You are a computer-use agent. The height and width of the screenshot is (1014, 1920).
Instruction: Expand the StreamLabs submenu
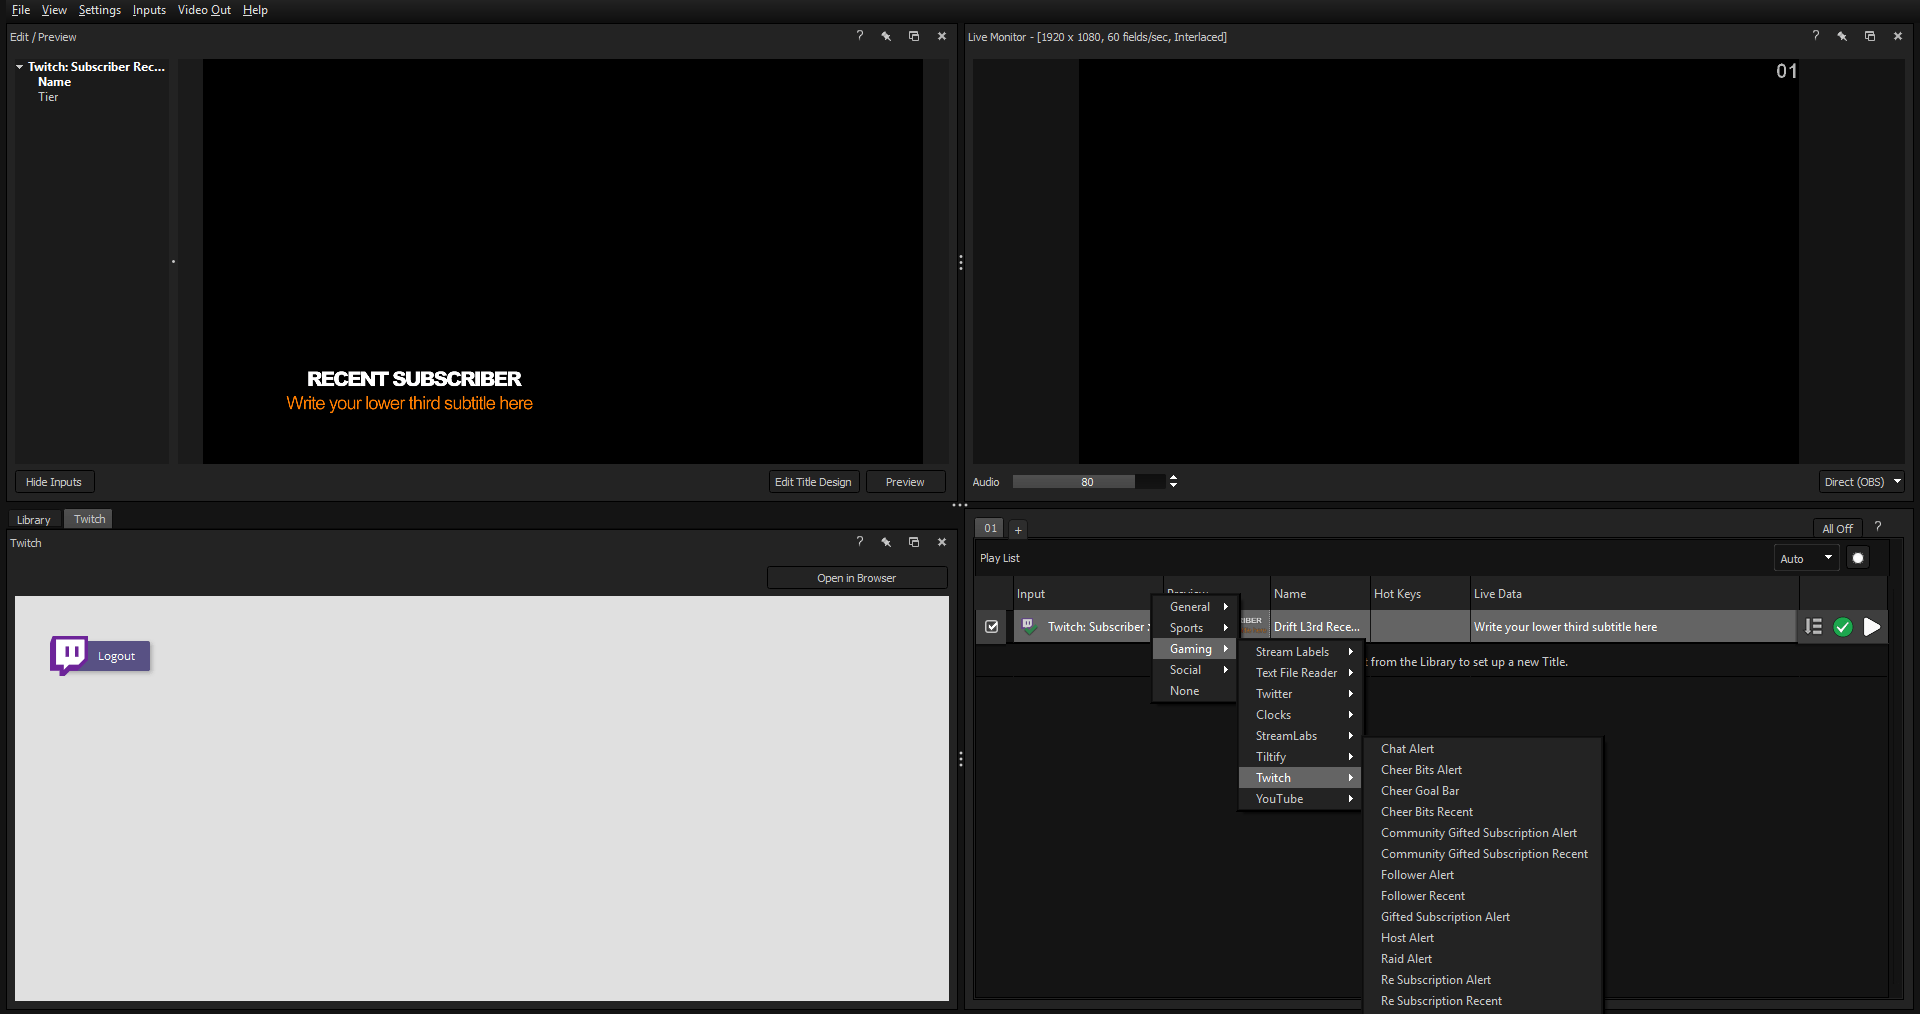1300,736
